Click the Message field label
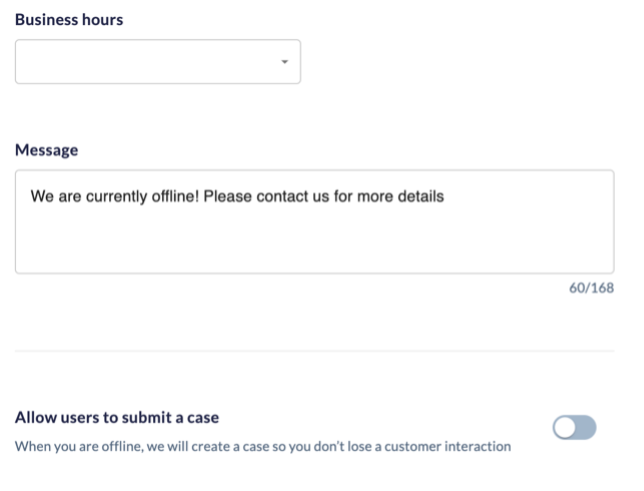Image resolution: width=644 pixels, height=491 pixels. click(x=46, y=150)
